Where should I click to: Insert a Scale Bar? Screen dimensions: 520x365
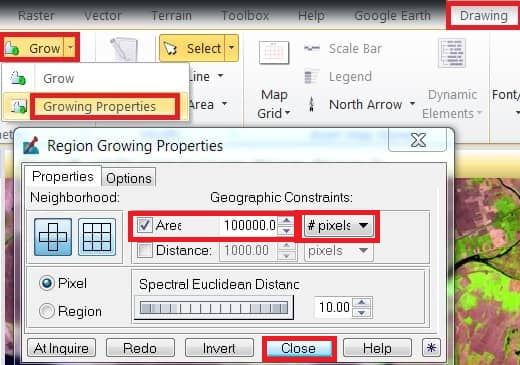point(342,49)
